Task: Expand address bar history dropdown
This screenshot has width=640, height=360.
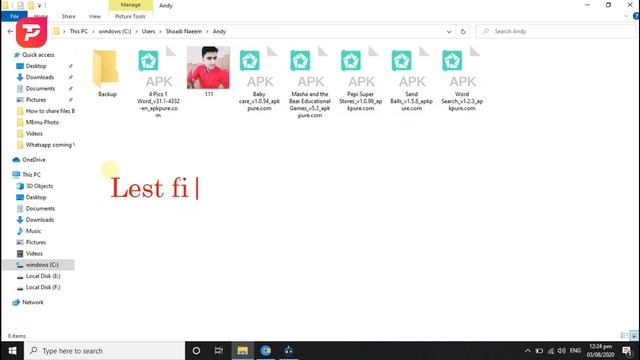Action: (x=449, y=31)
